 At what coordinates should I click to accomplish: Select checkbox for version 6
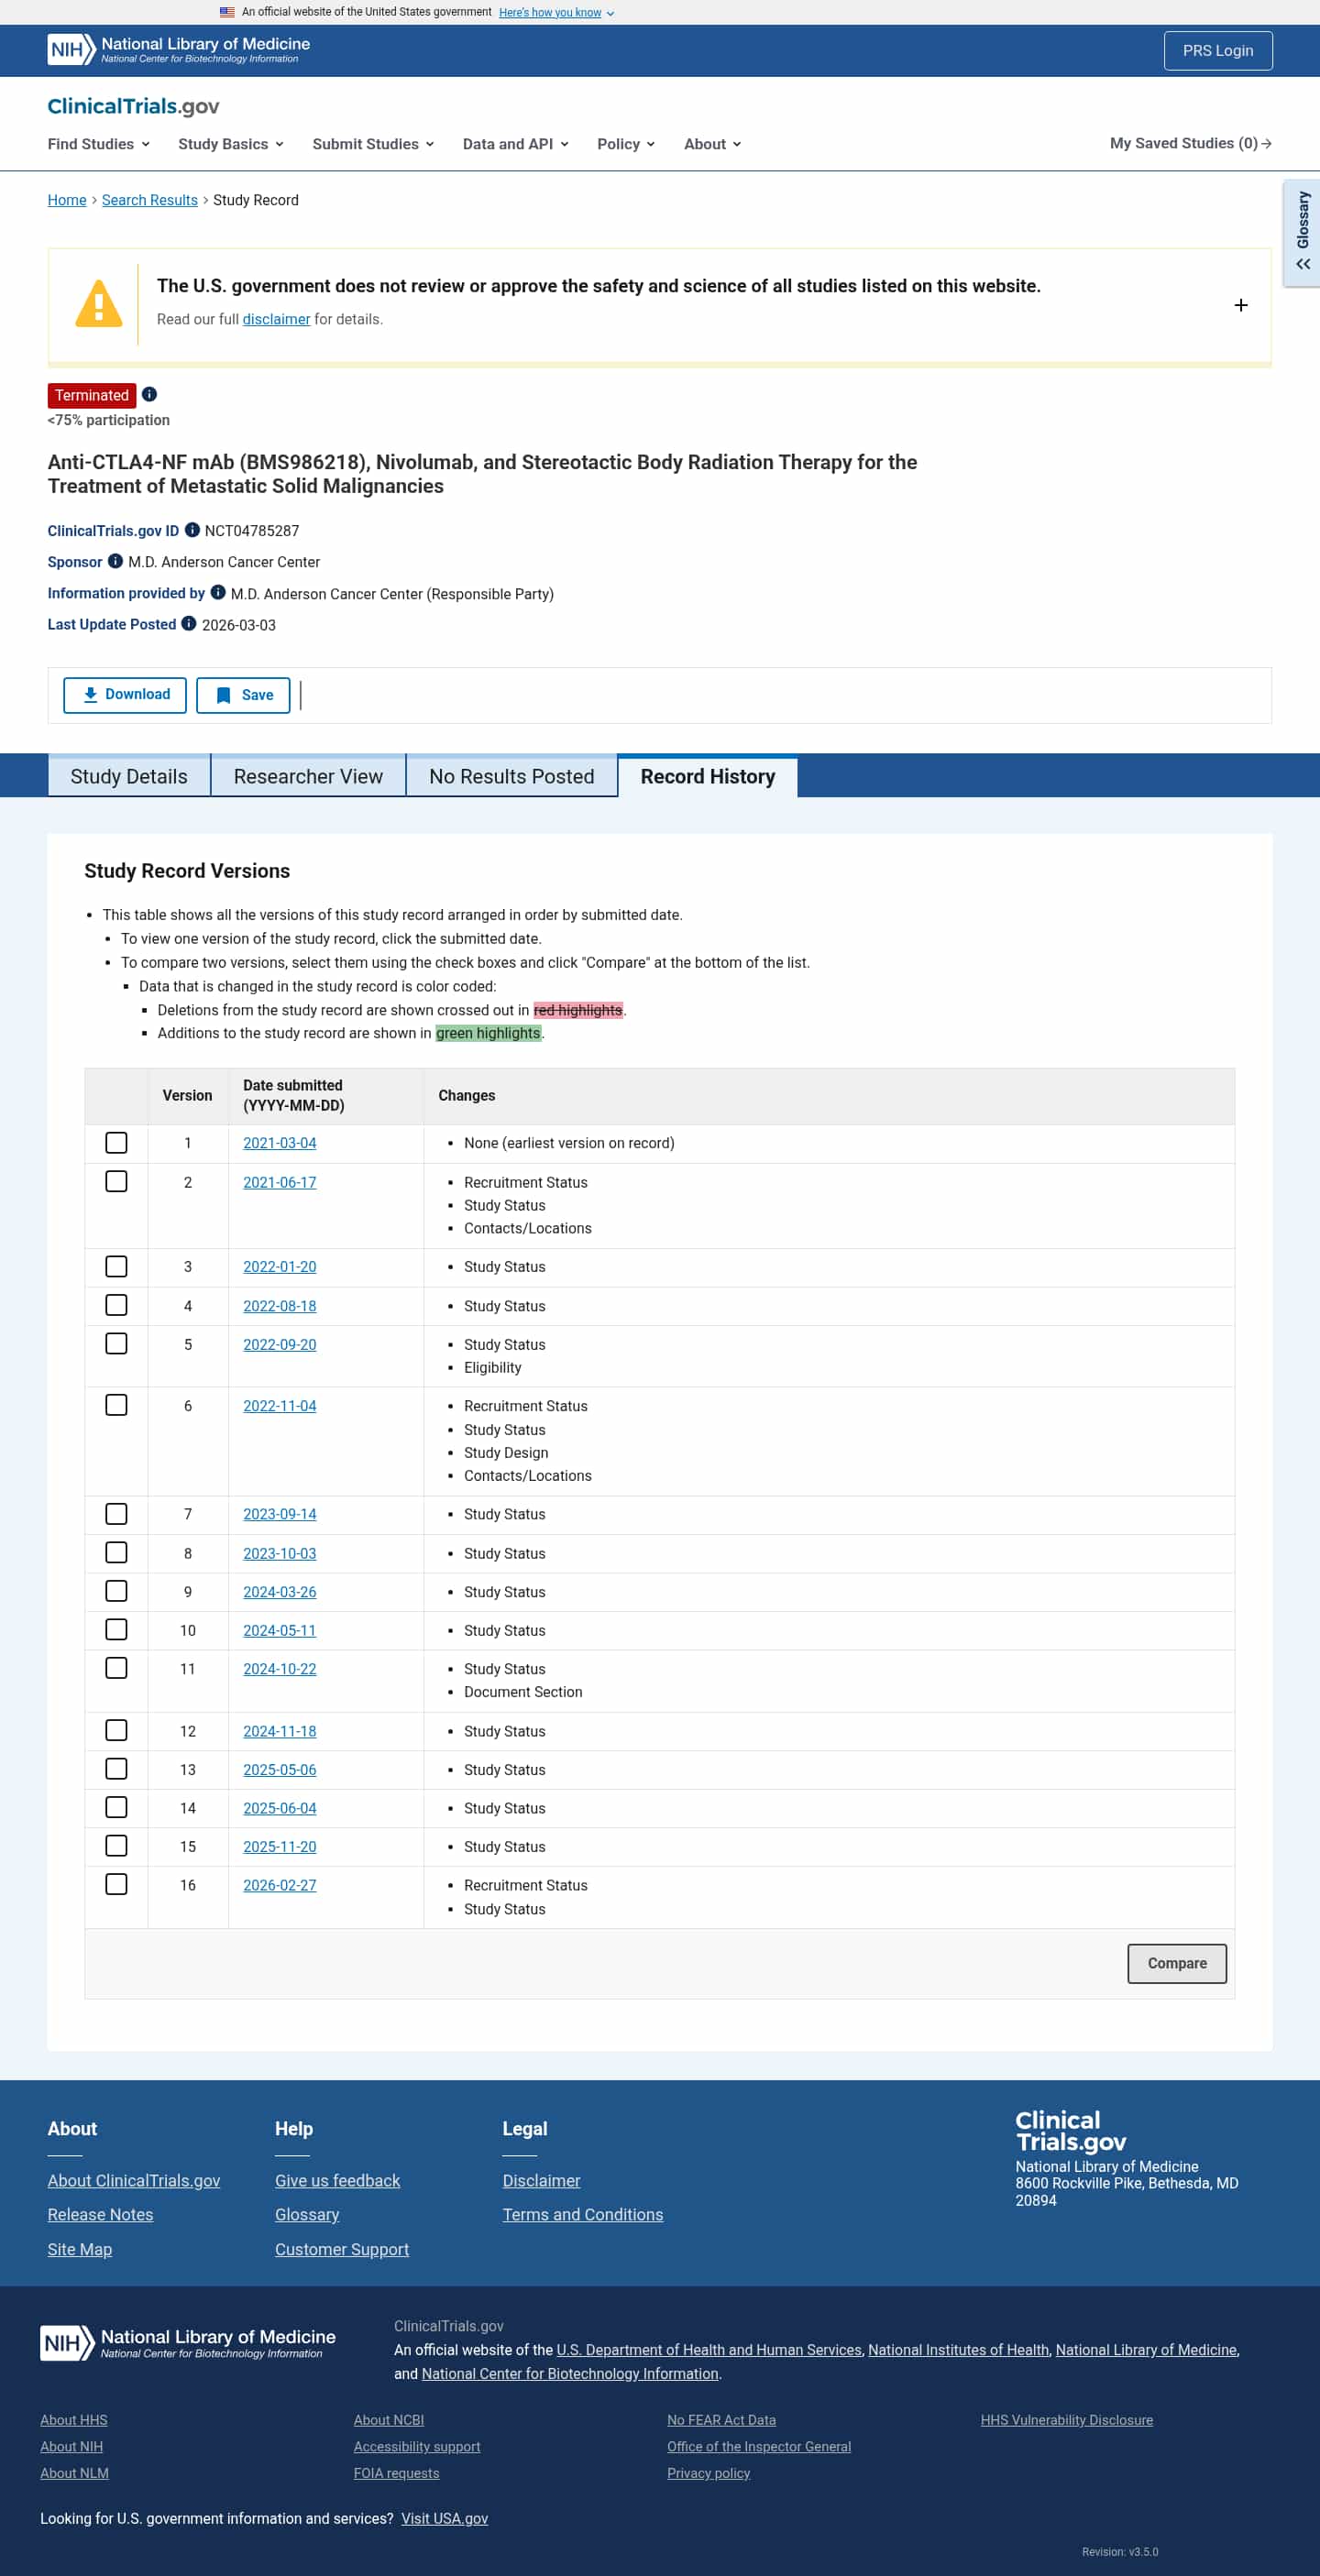[x=116, y=1405]
